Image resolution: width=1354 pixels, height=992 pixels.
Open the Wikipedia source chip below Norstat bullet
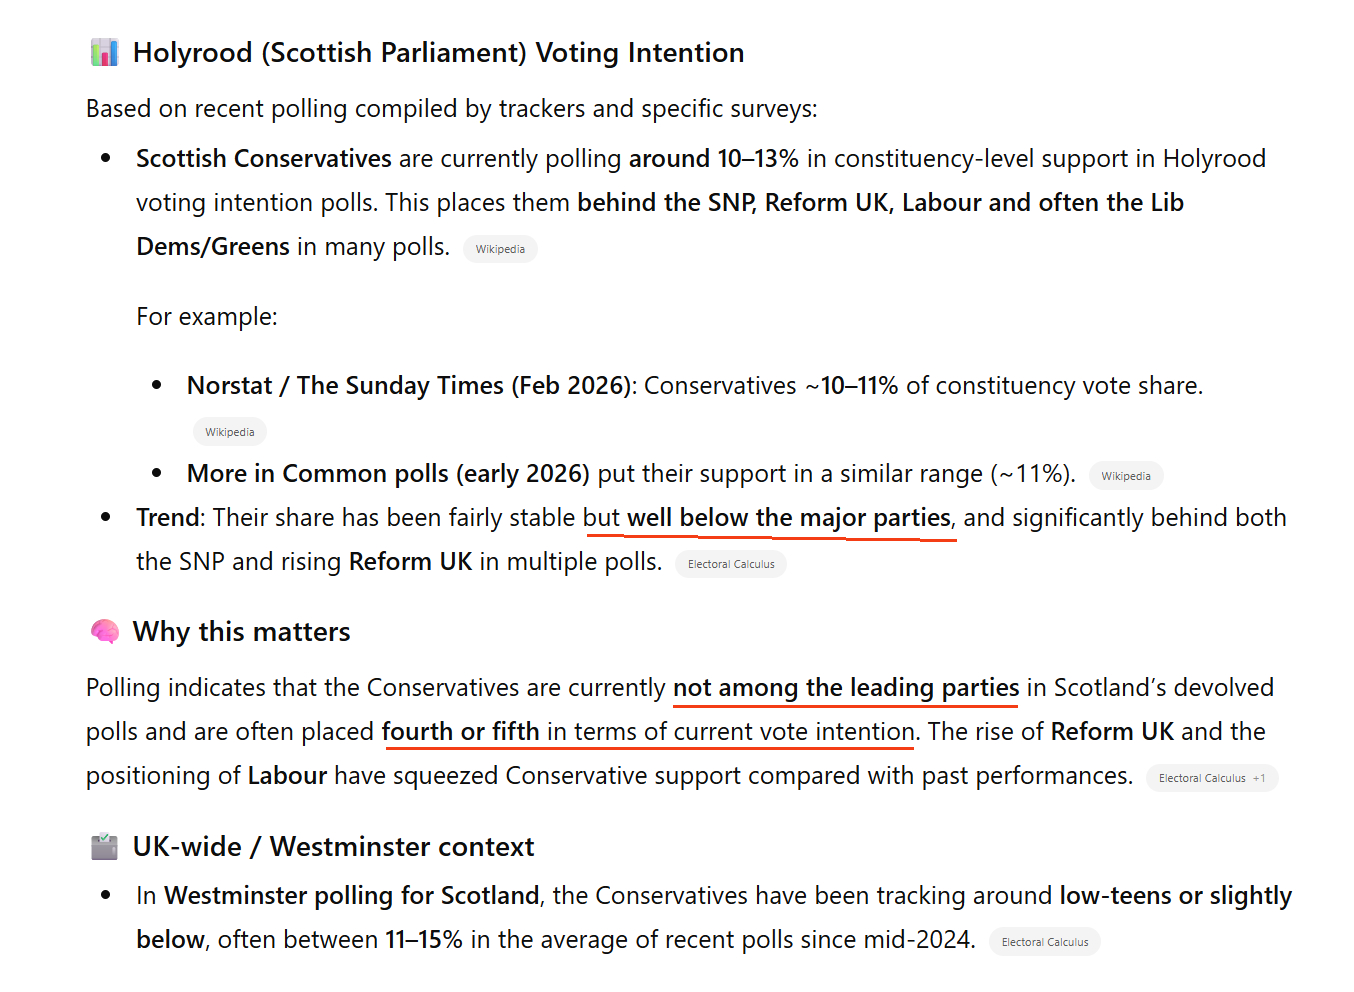[x=230, y=432]
